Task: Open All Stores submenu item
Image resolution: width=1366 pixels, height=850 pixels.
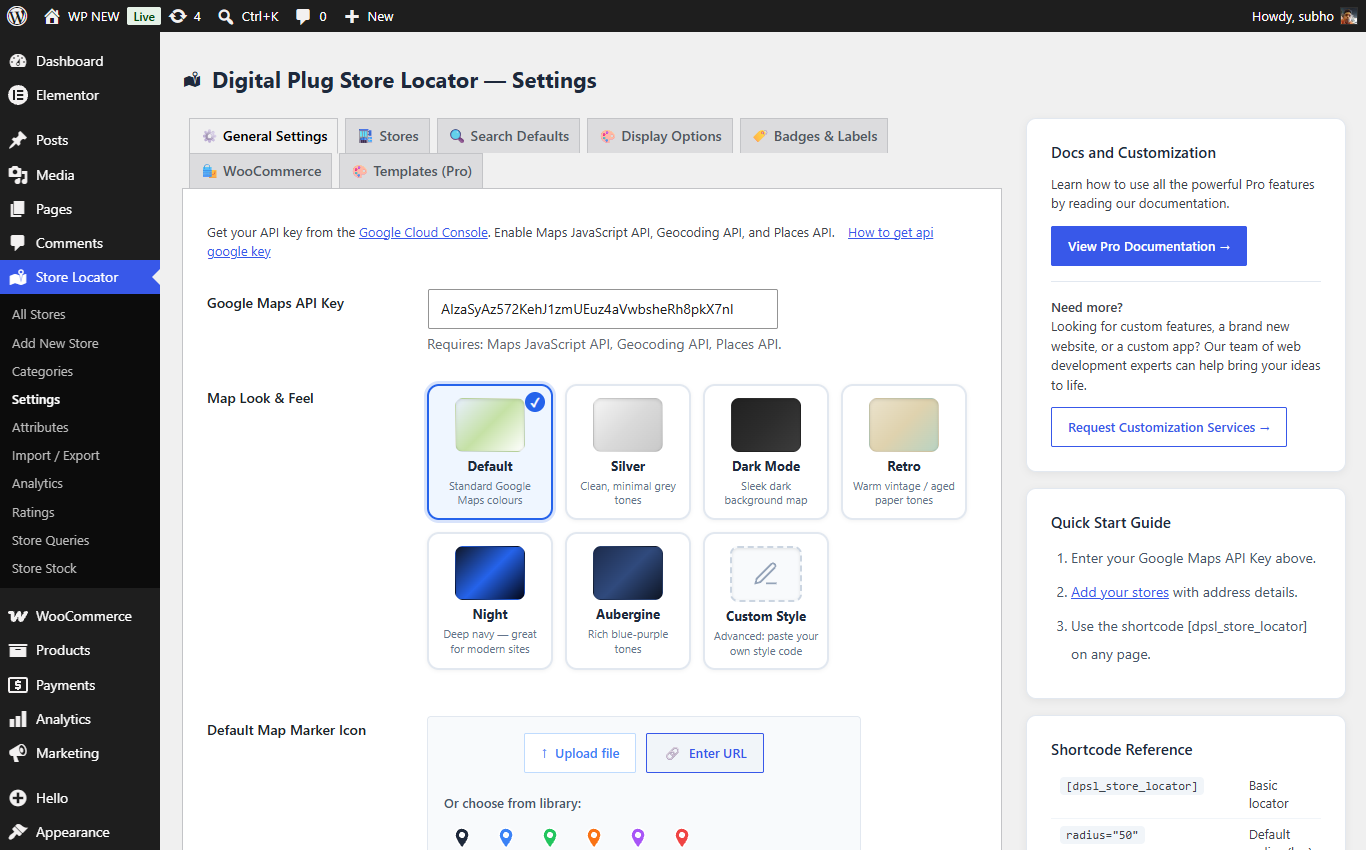Action: coord(39,314)
